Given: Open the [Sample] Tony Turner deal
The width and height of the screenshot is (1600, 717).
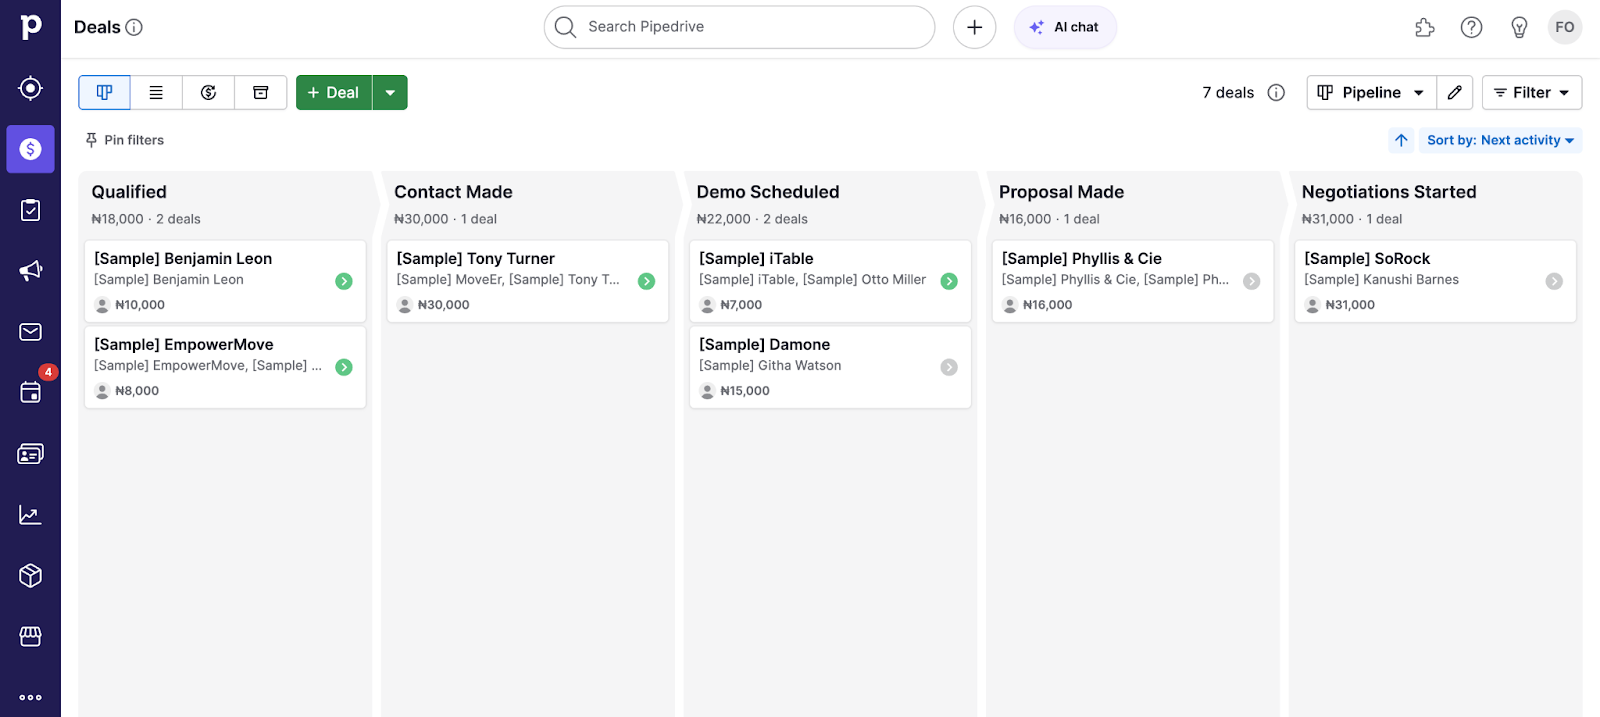Looking at the screenshot, I should point(528,281).
